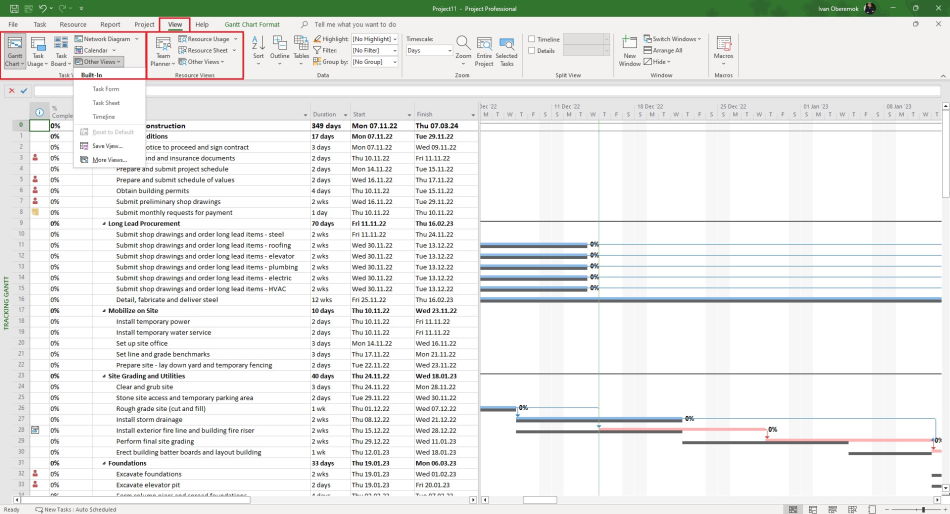This screenshot has width=950, height=514.
Task: Click the zoom out minus button in status bar
Action: click(x=886, y=510)
